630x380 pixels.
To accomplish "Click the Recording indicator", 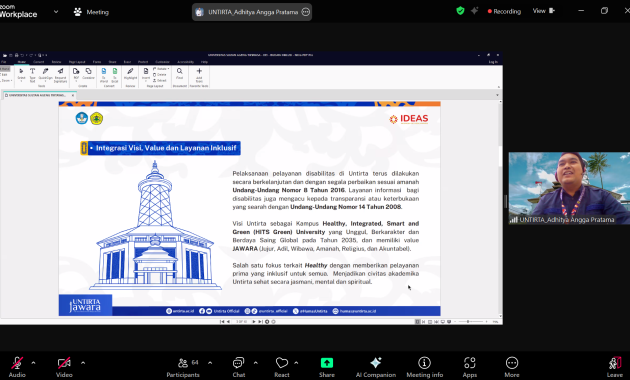I will [x=504, y=11].
